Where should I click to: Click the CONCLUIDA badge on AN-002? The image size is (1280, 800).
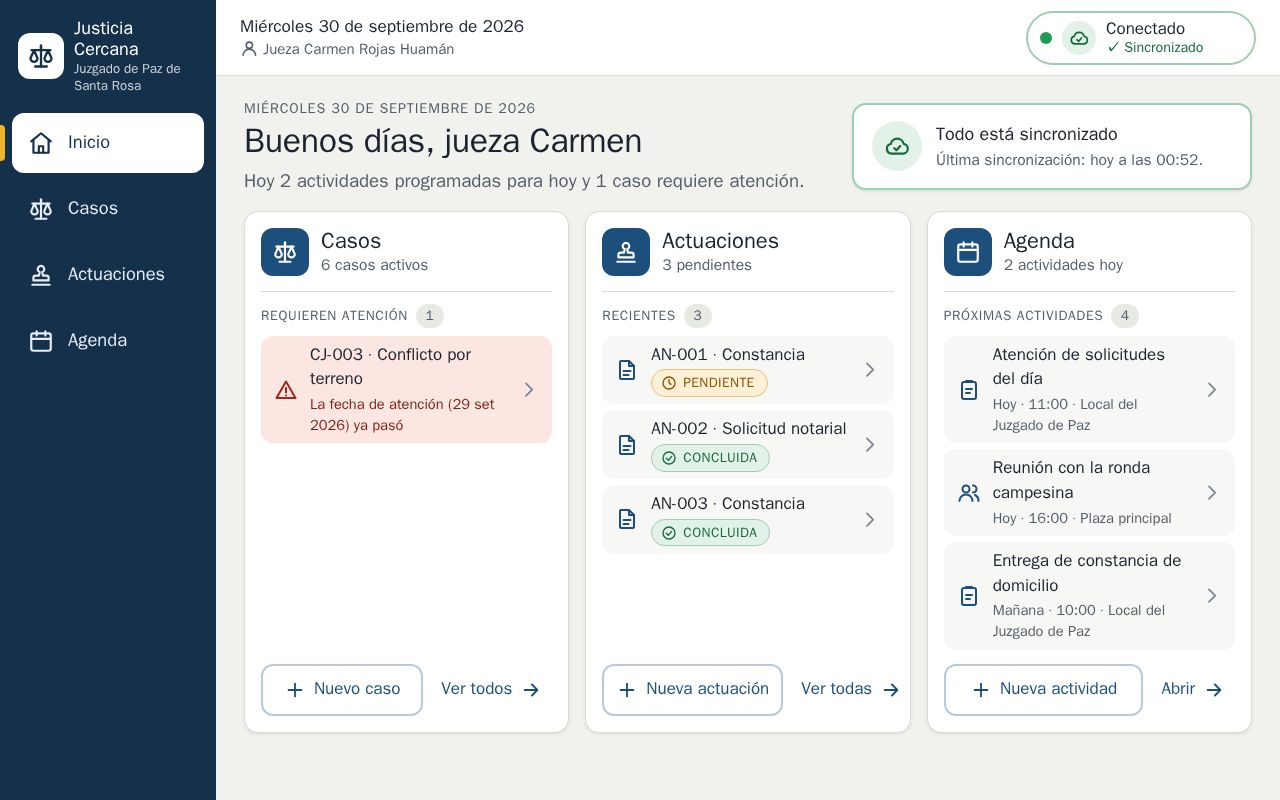click(710, 458)
